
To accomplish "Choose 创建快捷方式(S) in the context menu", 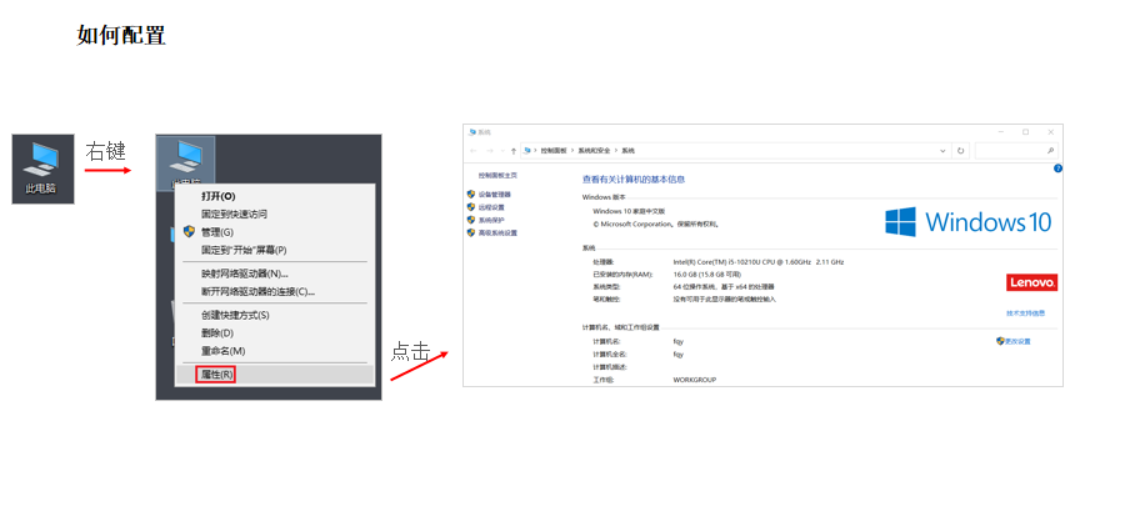I will coord(275,315).
